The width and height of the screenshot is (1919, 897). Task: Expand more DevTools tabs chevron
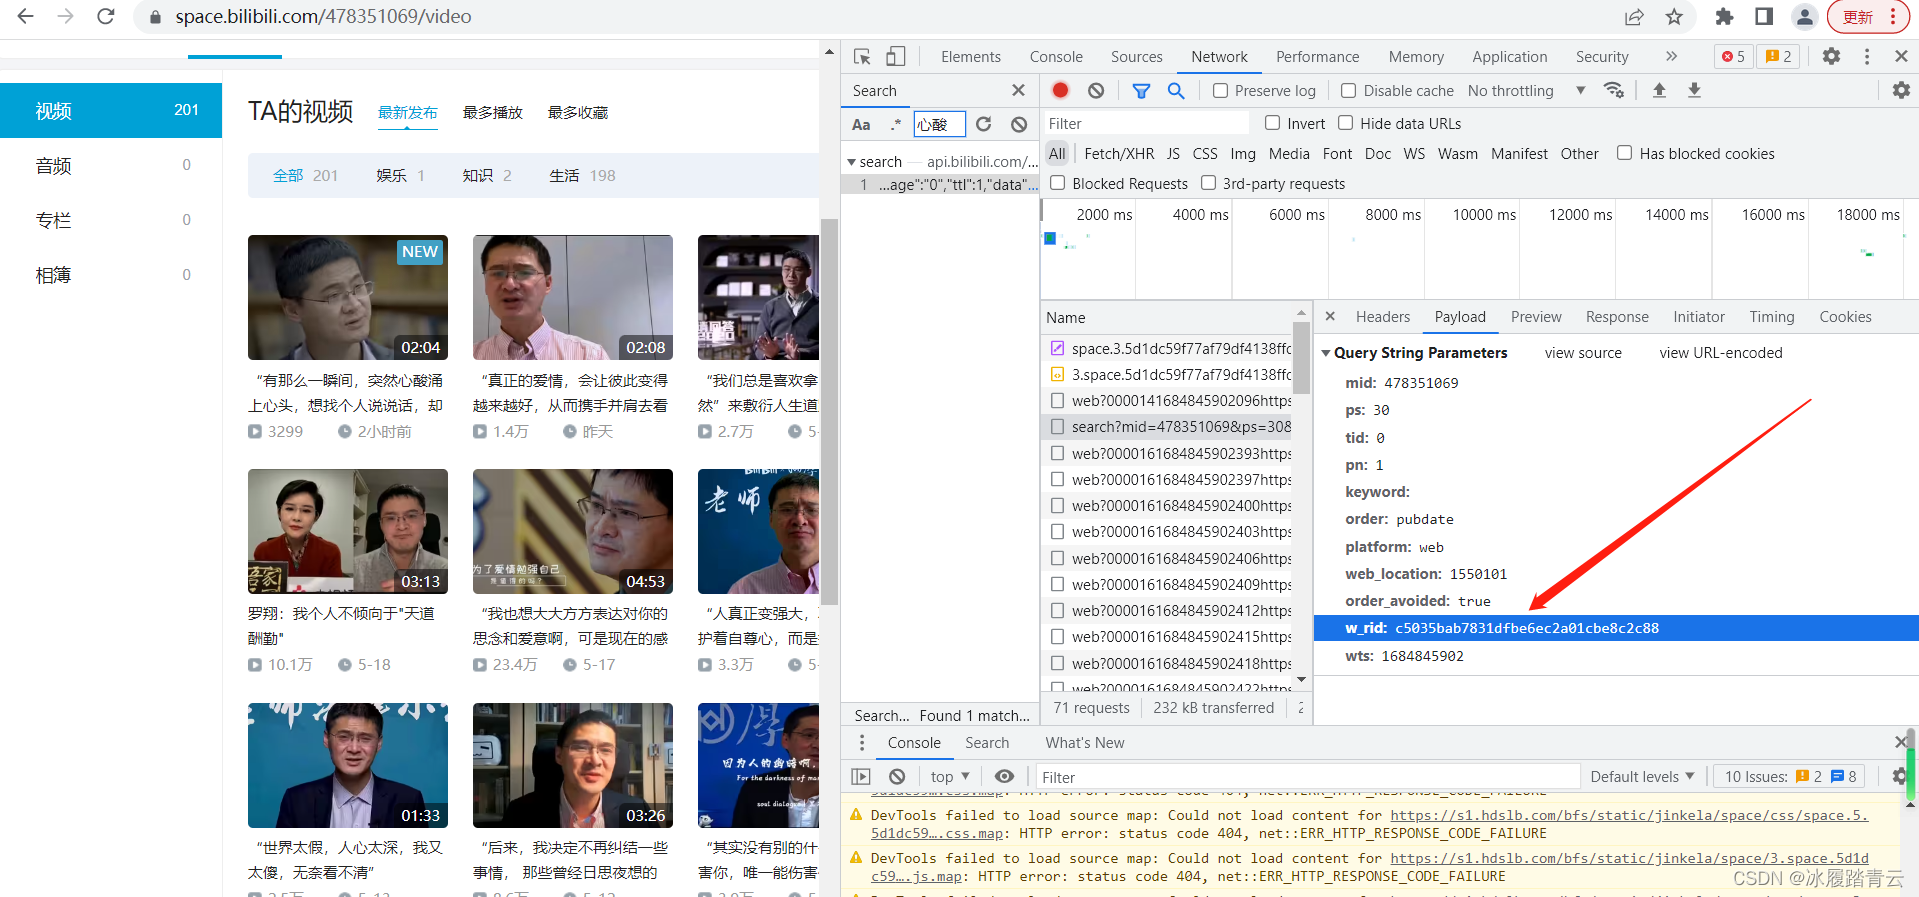coord(1671,57)
